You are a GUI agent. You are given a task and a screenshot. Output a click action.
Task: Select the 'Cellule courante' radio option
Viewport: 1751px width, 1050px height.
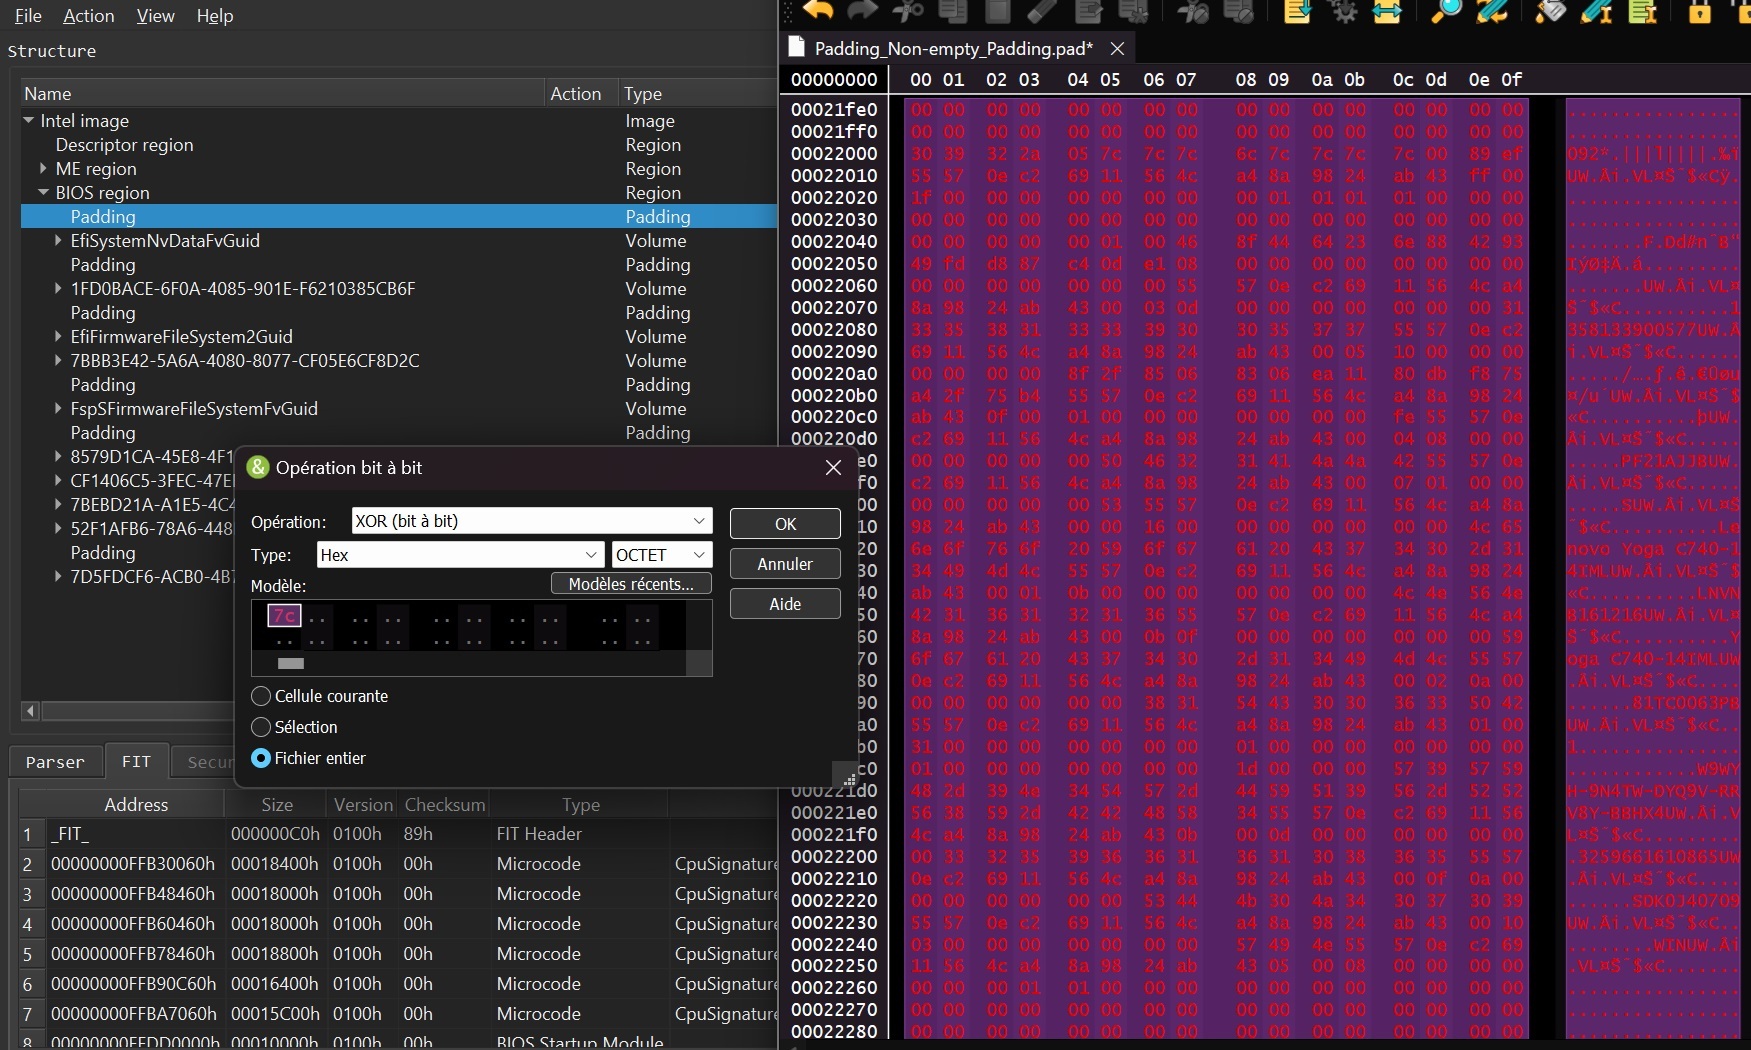[262, 696]
